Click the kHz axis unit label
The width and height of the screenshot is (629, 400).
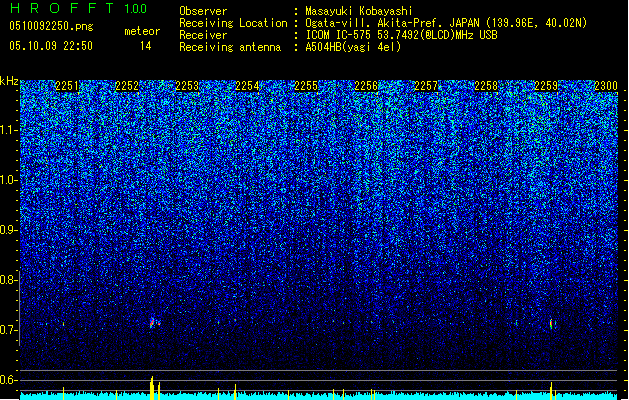9,81
